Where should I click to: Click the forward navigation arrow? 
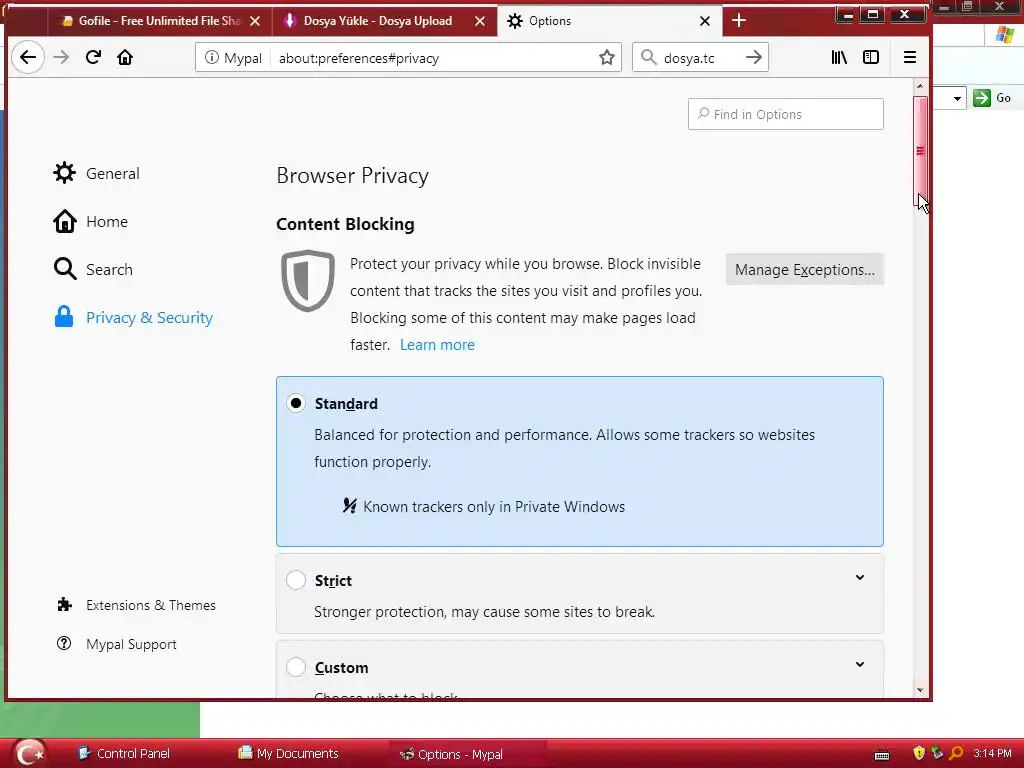click(61, 57)
